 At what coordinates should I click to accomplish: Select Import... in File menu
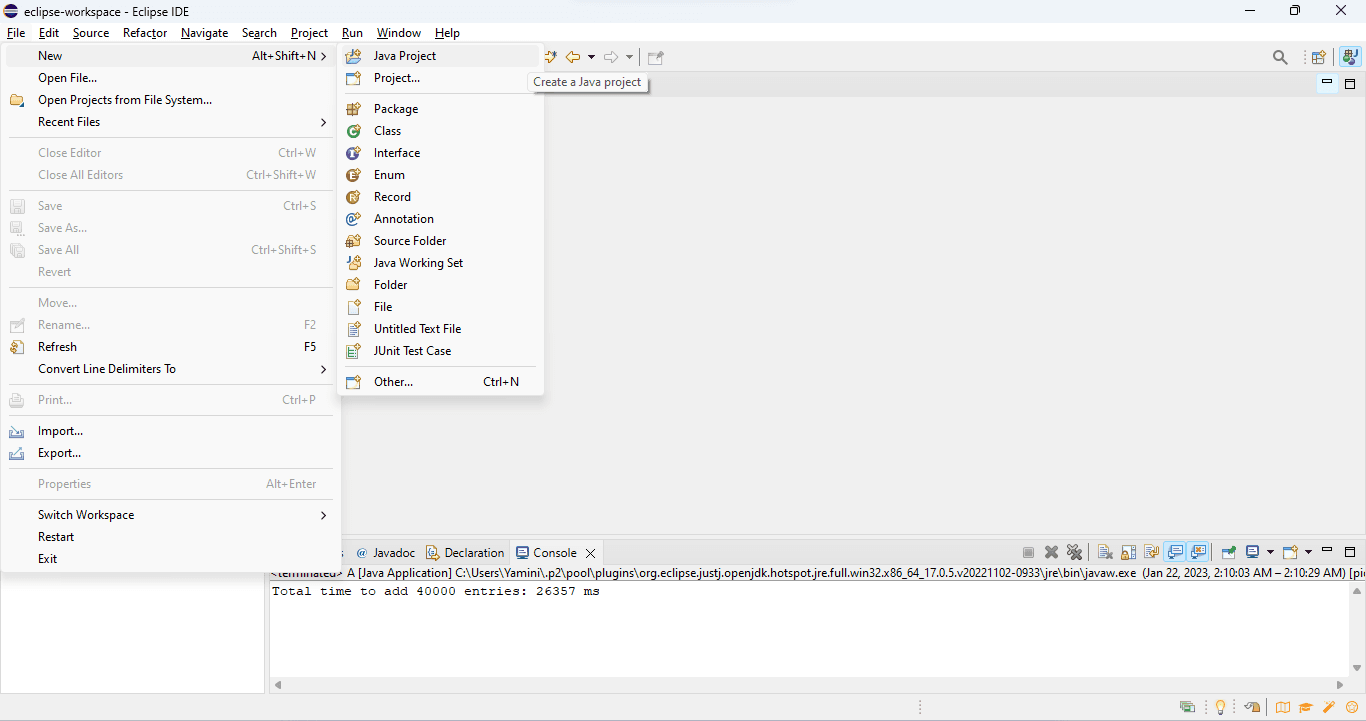click(x=170, y=431)
